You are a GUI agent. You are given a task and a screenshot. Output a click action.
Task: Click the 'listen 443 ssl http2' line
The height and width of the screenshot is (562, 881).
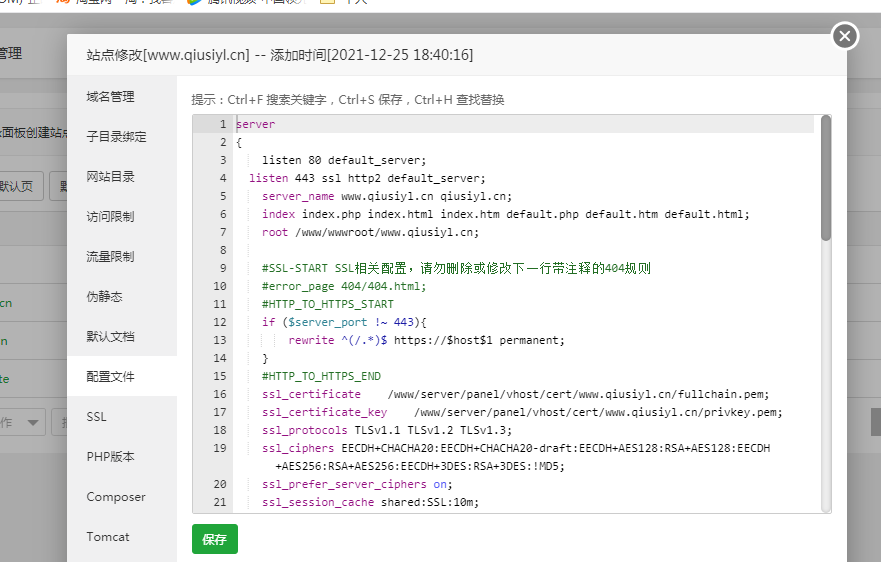coord(367,178)
